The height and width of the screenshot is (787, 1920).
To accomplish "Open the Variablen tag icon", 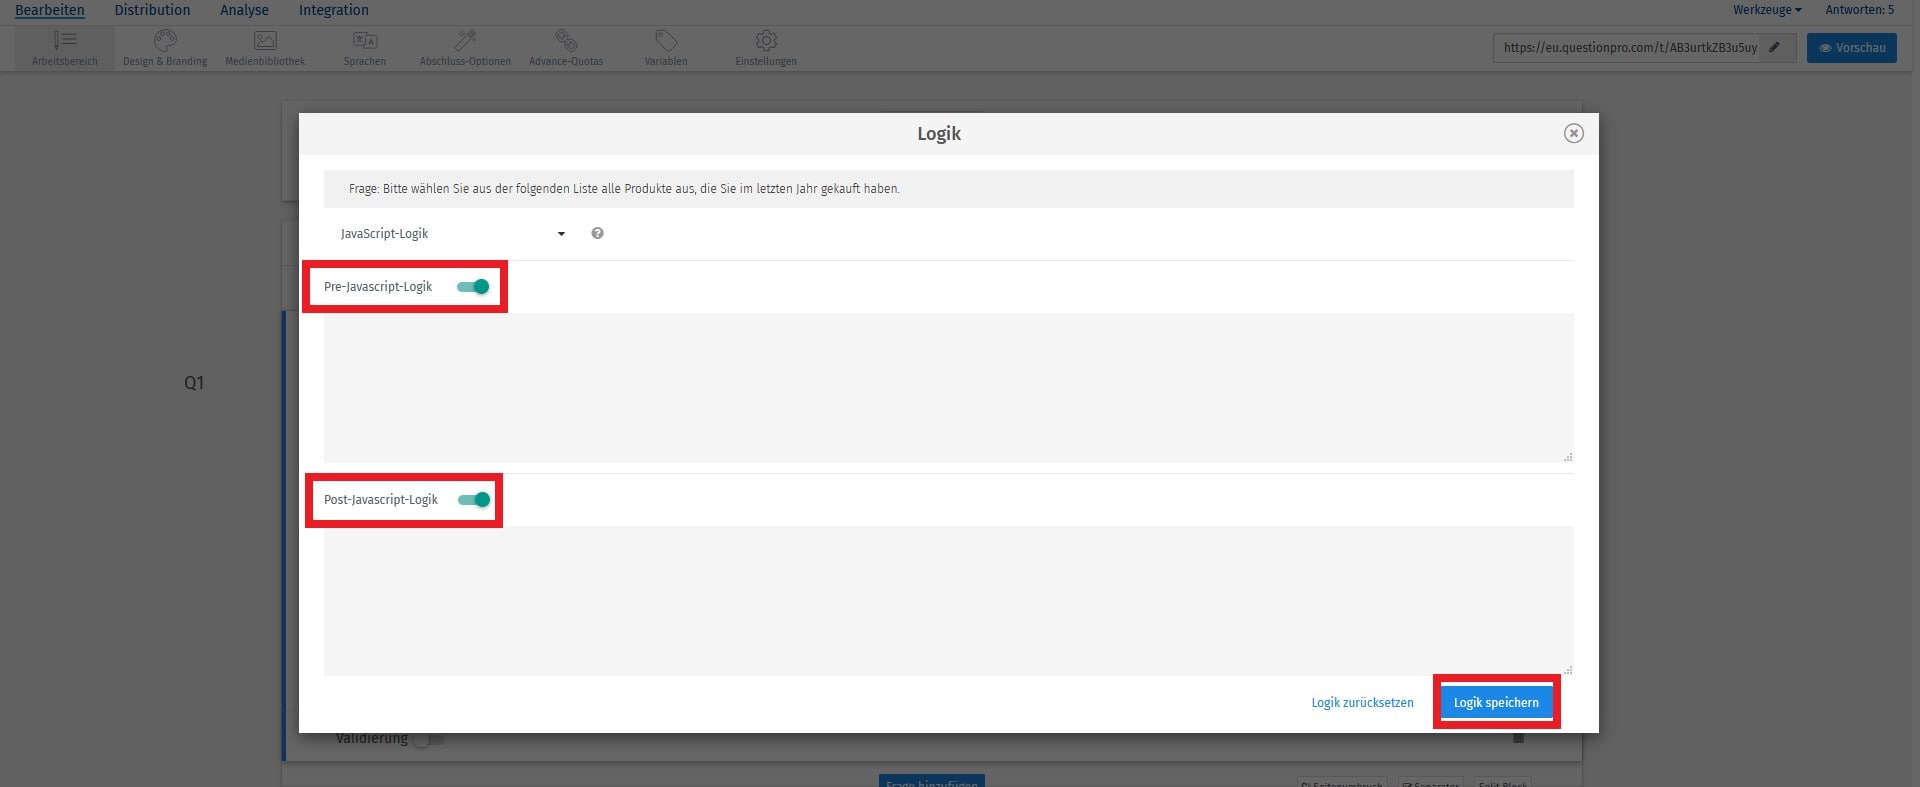I will click(x=666, y=40).
